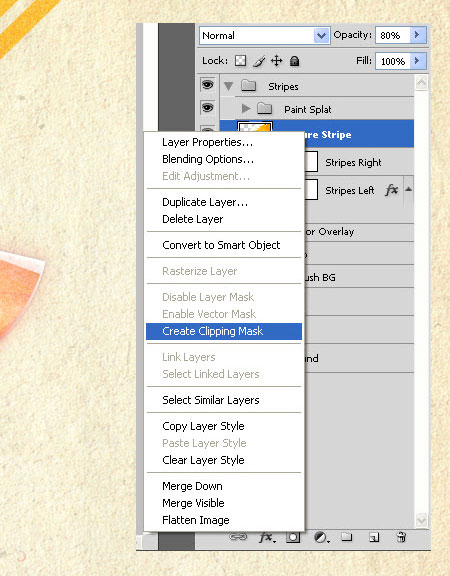Open the Opacity slider arrow

point(418,35)
